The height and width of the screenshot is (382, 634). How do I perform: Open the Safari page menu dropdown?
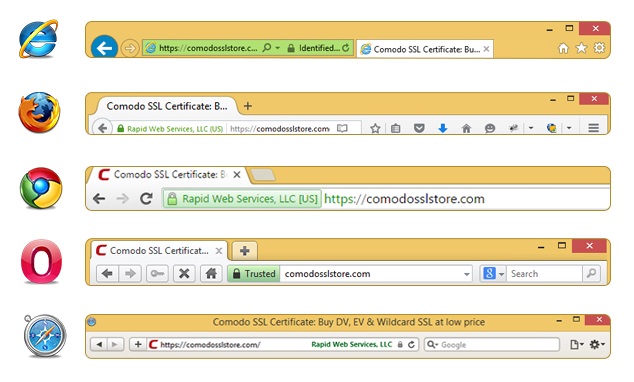[577, 344]
